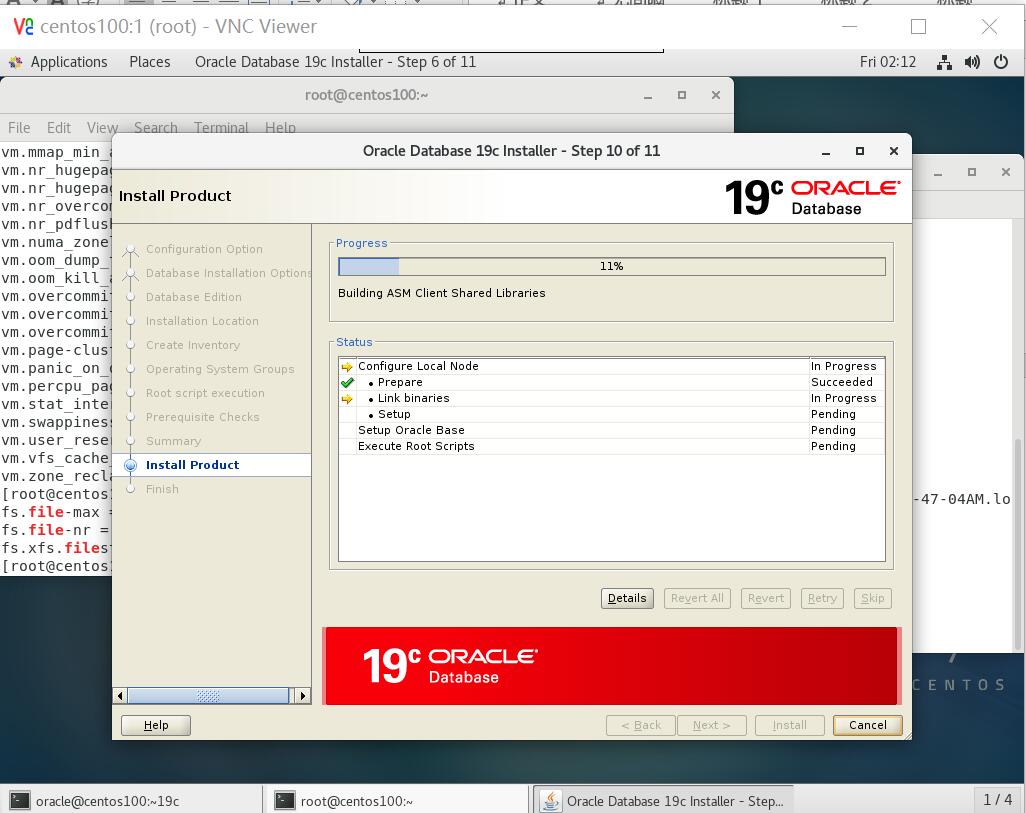The image size is (1026, 813).
Task: Select the Installation Location step
Action: 202,321
